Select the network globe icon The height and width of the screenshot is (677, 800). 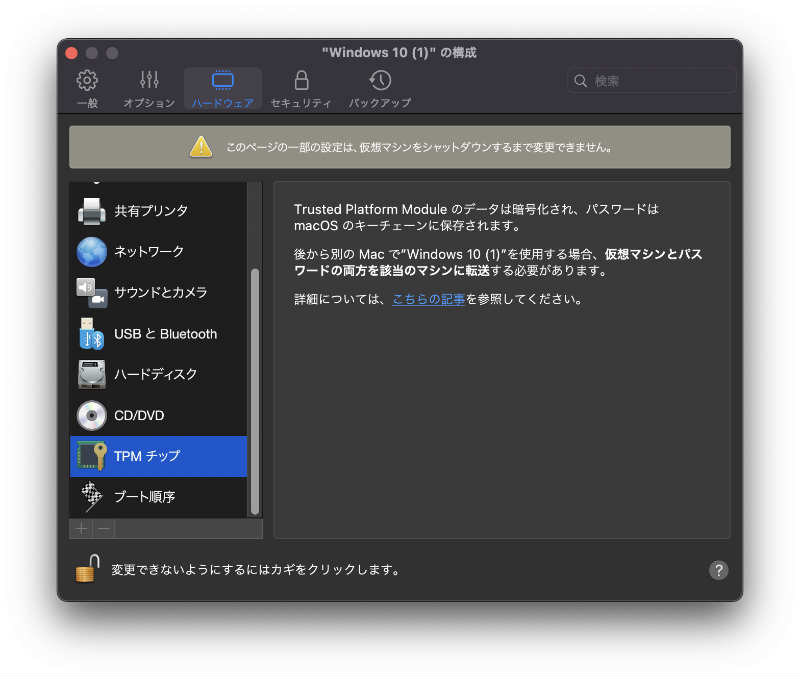click(92, 252)
